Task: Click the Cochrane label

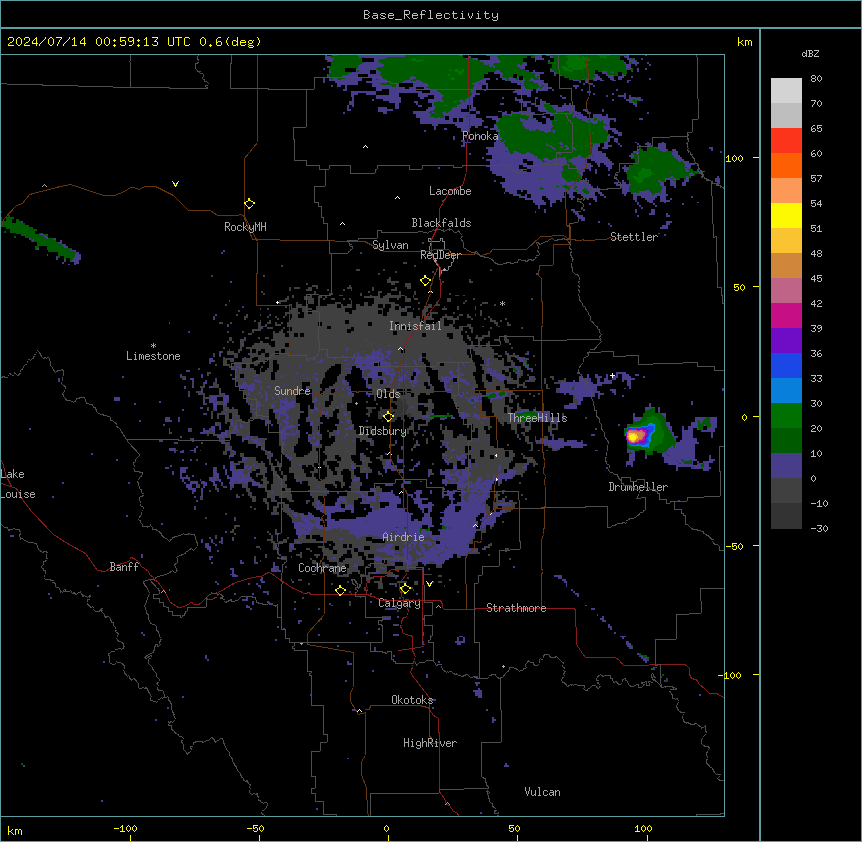Action: coord(323,568)
